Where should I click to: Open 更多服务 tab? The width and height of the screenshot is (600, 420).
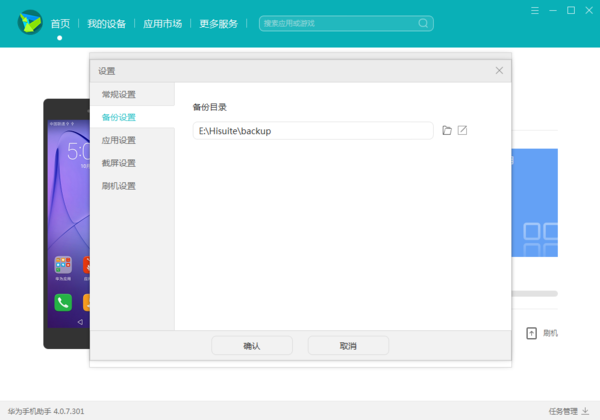click(219, 23)
